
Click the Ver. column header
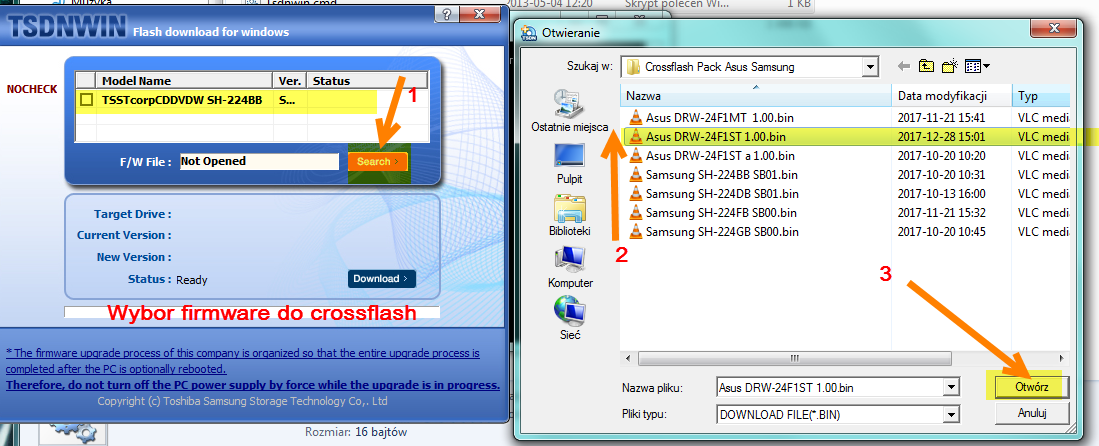tap(289, 81)
